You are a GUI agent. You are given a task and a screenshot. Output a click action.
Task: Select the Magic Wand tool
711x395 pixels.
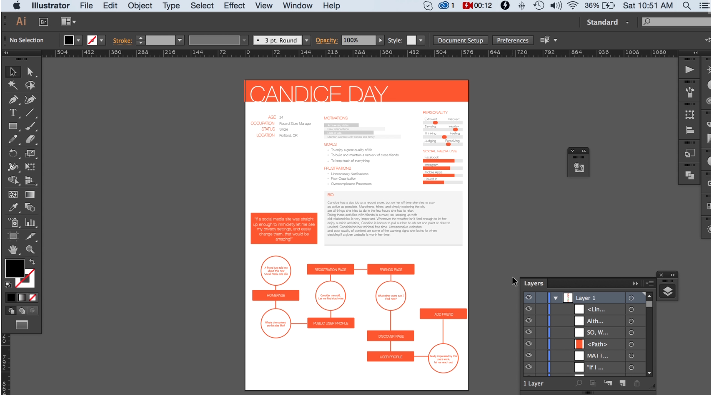pos(13,85)
